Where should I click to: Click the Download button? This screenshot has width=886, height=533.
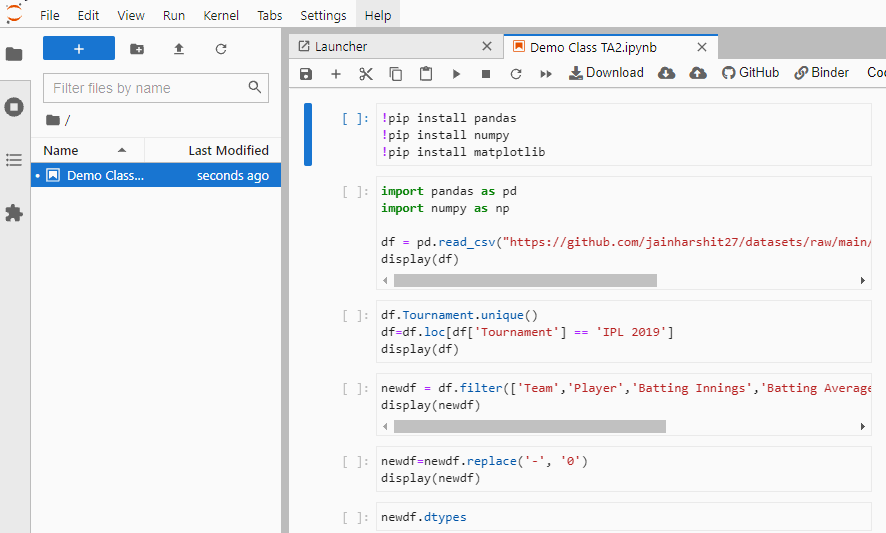(x=606, y=73)
